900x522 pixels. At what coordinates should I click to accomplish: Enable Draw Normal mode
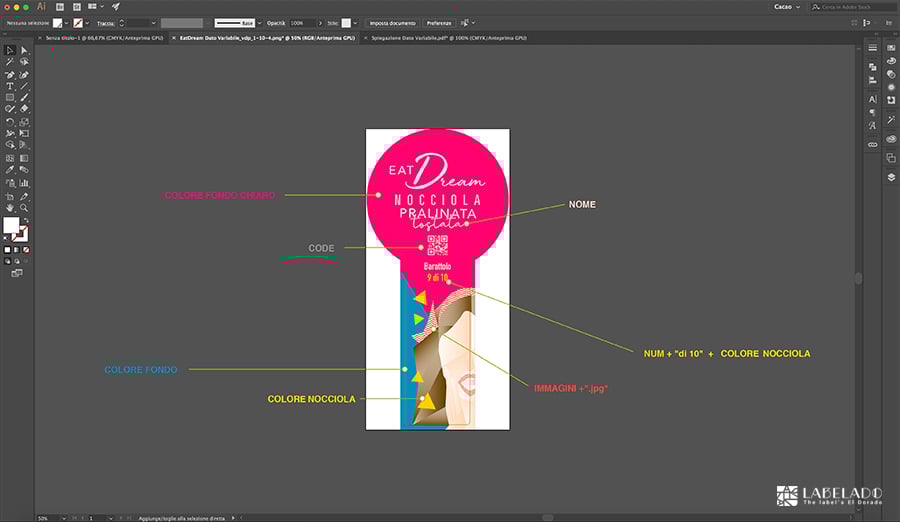(7, 261)
